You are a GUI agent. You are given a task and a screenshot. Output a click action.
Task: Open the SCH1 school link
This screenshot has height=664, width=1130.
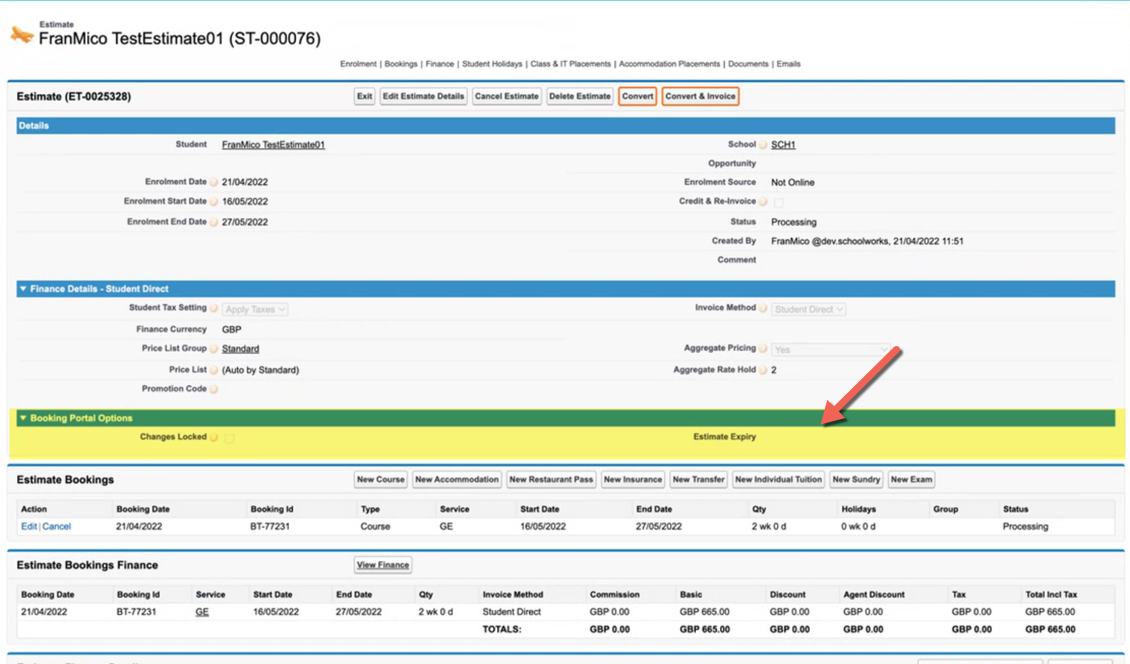(x=783, y=145)
